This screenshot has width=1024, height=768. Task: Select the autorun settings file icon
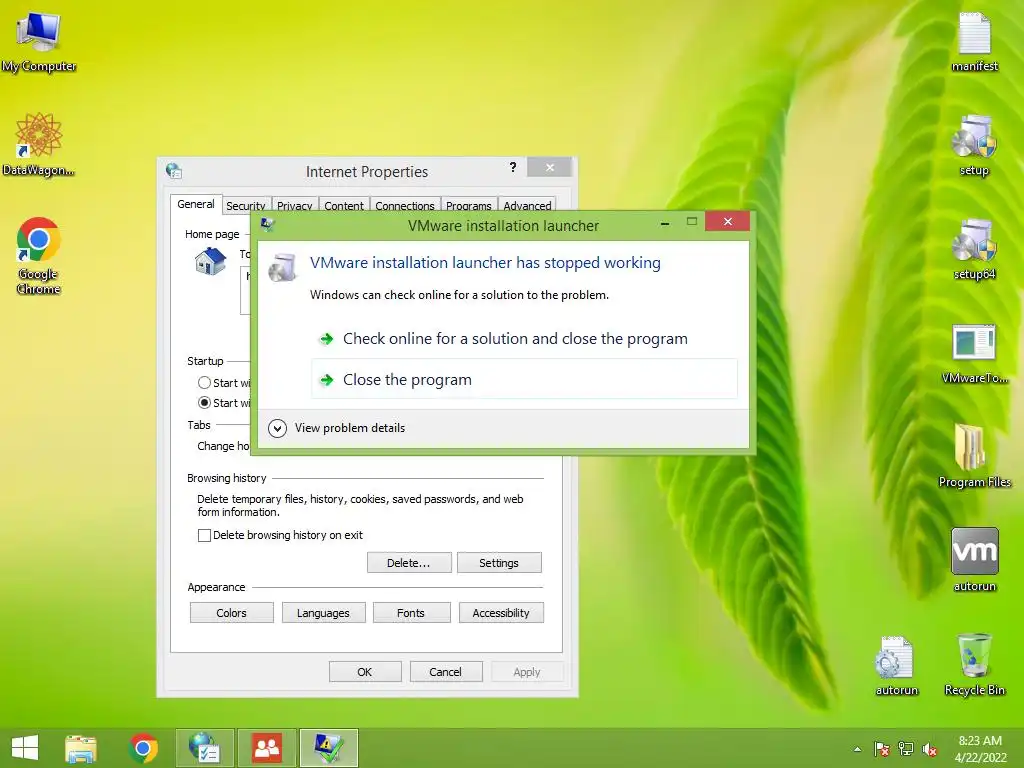point(896,665)
